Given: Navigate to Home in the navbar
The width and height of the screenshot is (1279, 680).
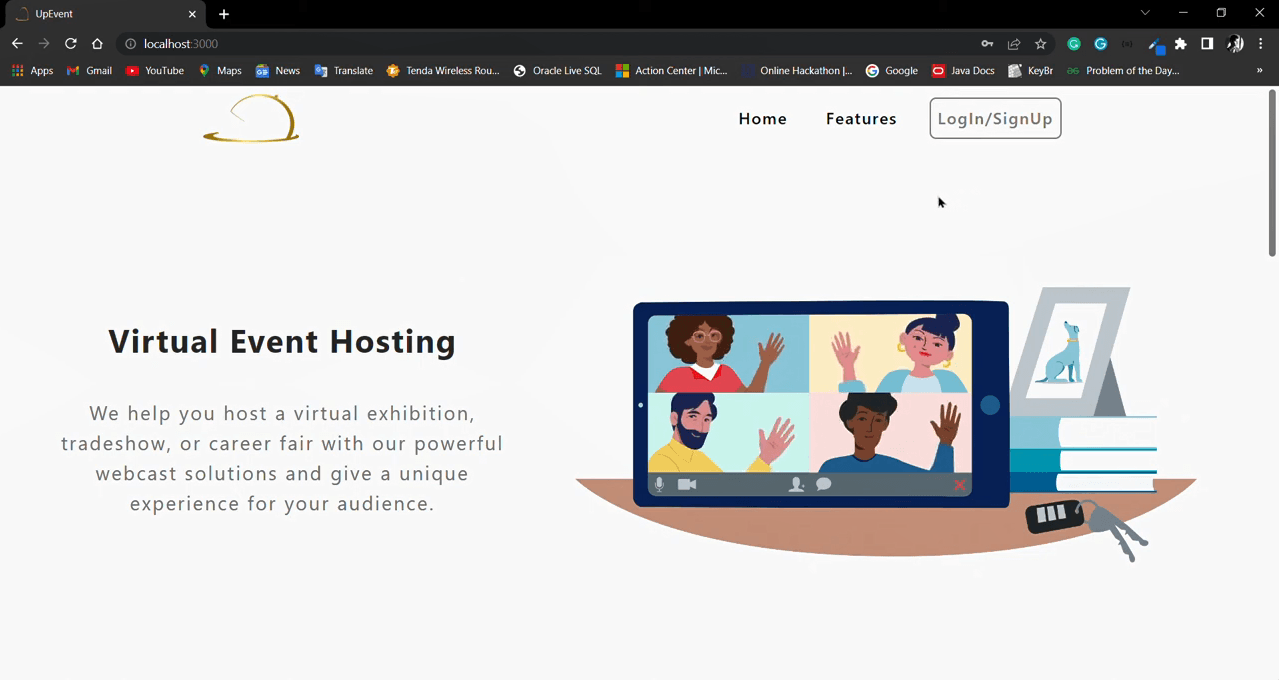Looking at the screenshot, I should (762, 119).
